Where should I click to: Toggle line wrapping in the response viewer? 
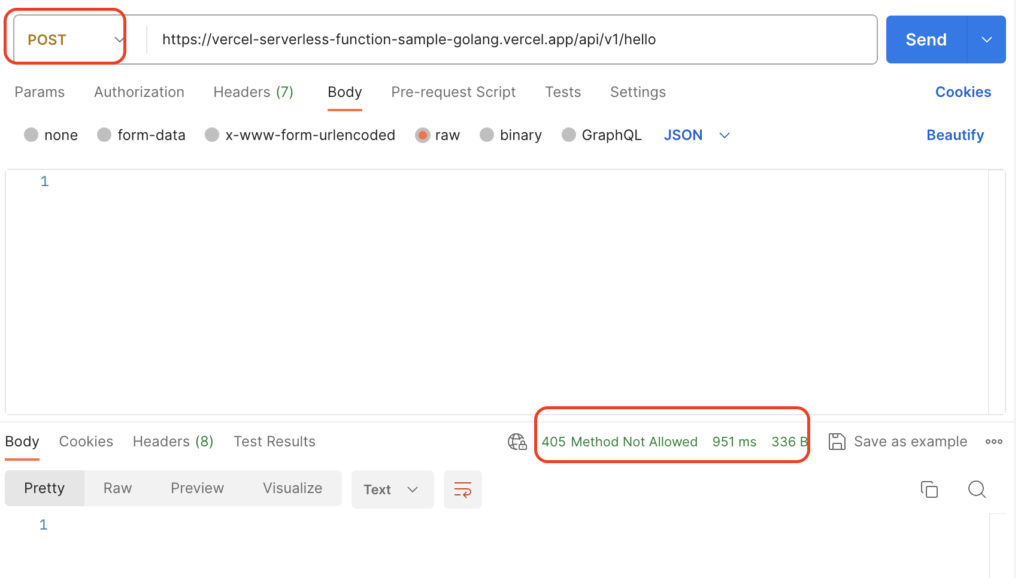[462, 489]
